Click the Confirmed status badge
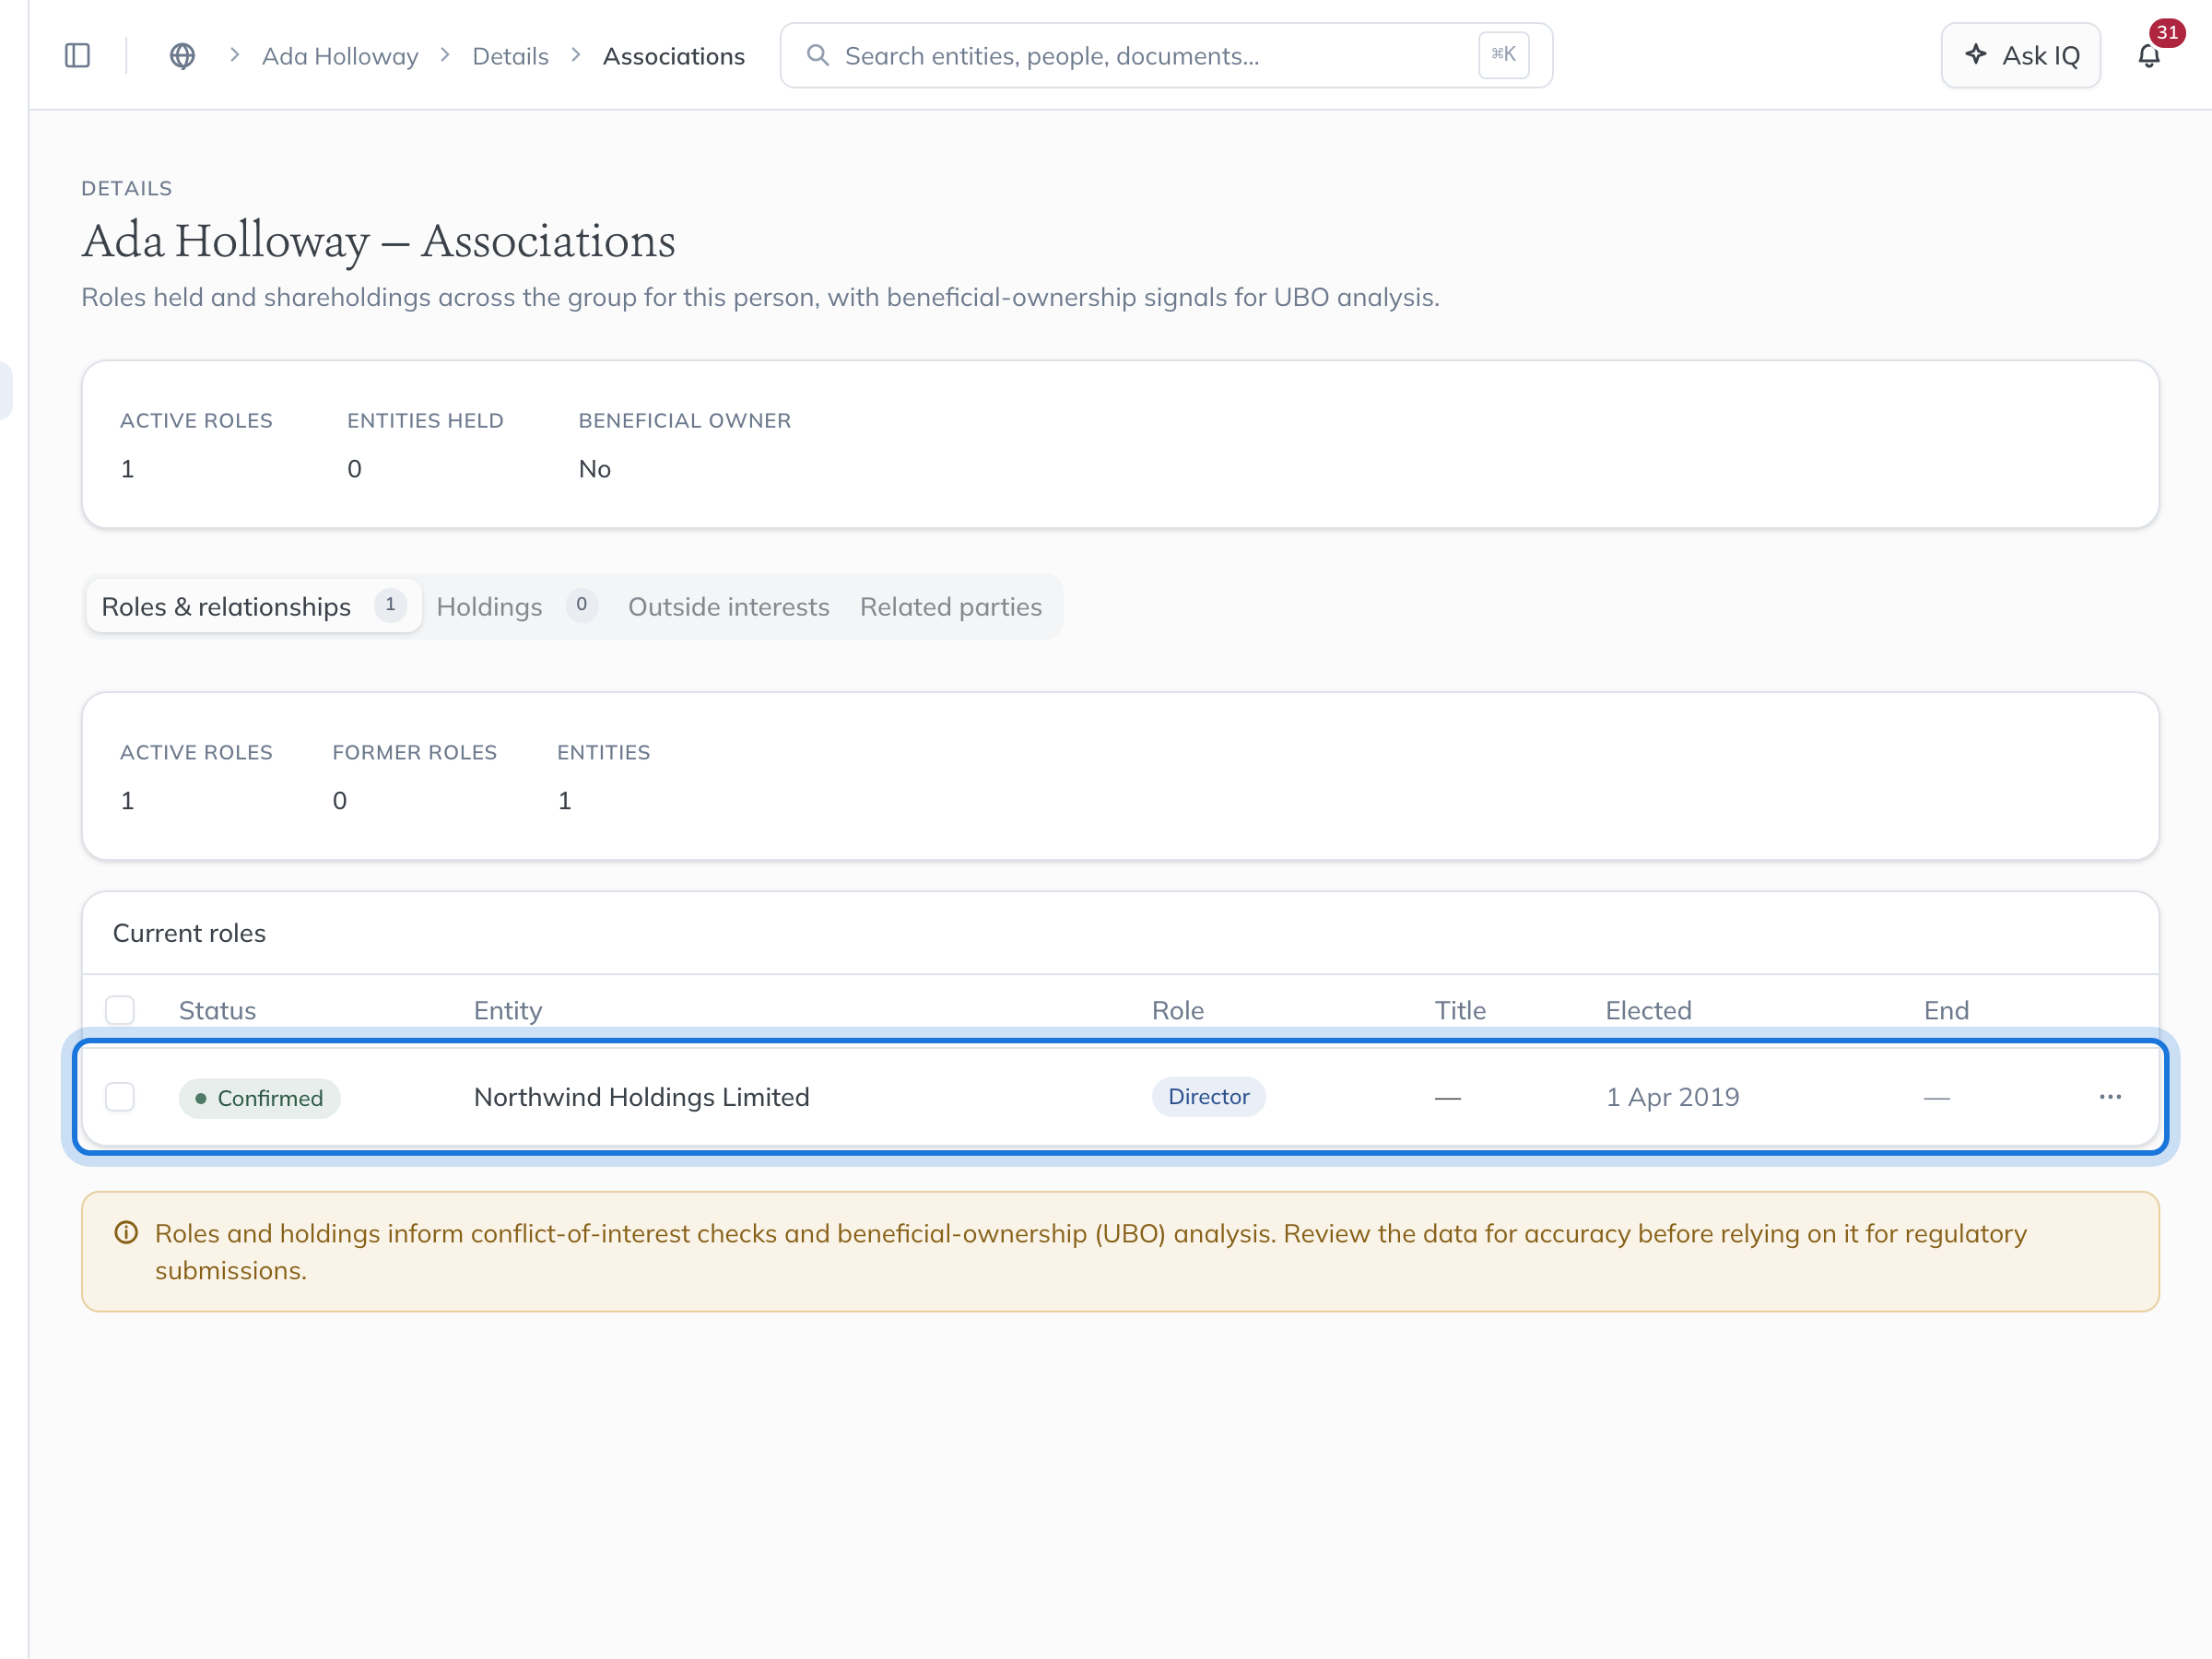Image resolution: width=2212 pixels, height=1659 pixels. (x=259, y=1098)
